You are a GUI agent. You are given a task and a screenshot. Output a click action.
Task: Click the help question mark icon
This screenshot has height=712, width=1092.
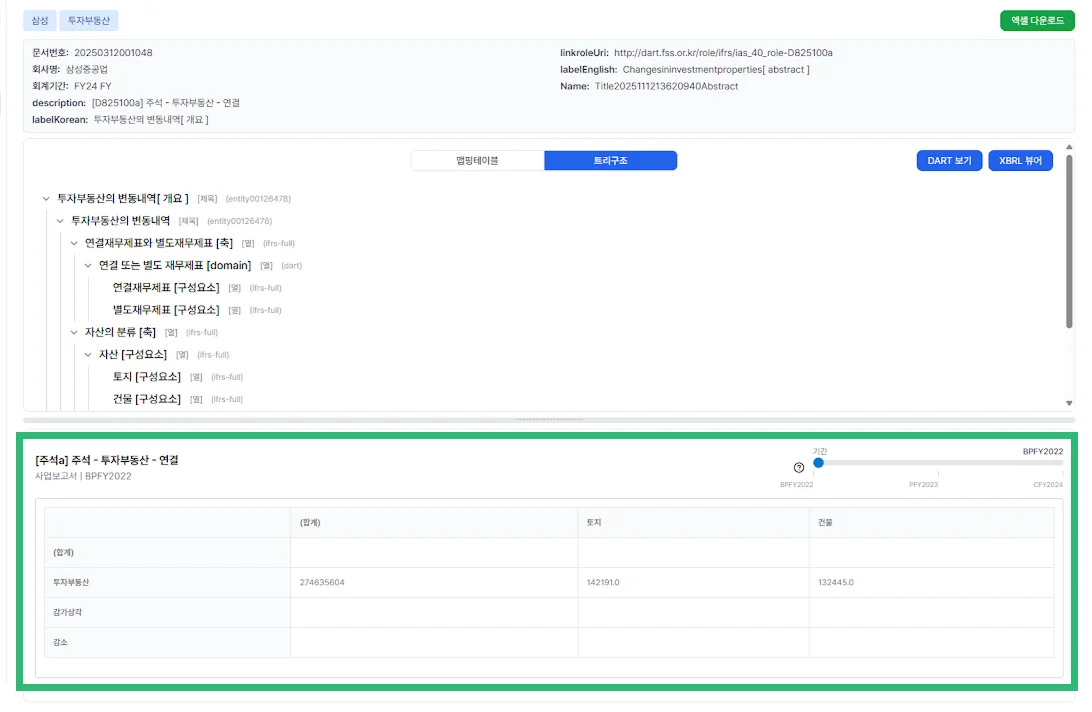coord(799,467)
